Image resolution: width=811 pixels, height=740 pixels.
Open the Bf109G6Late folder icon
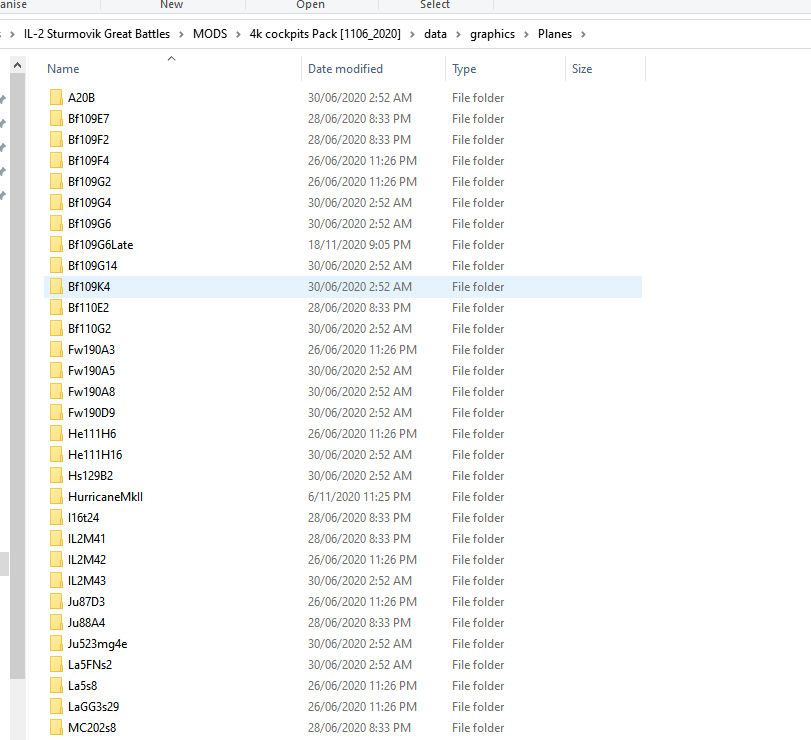pos(57,244)
